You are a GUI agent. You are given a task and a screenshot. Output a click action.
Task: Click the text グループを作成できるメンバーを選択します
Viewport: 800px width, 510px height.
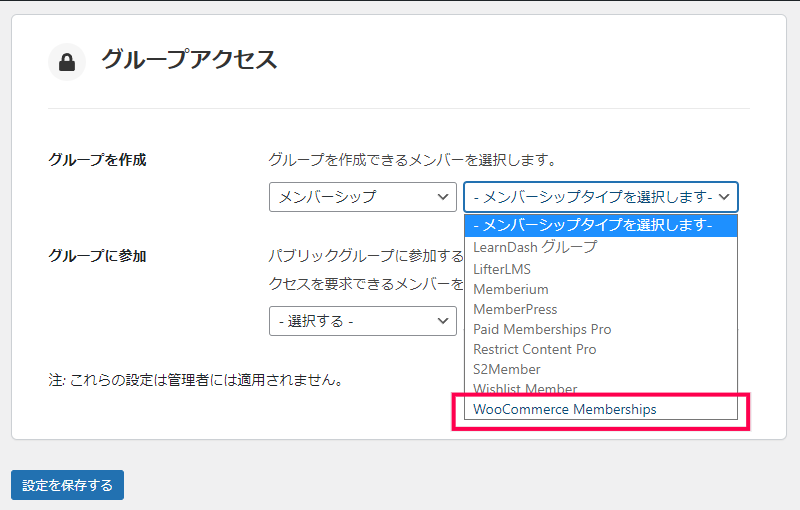(412, 160)
